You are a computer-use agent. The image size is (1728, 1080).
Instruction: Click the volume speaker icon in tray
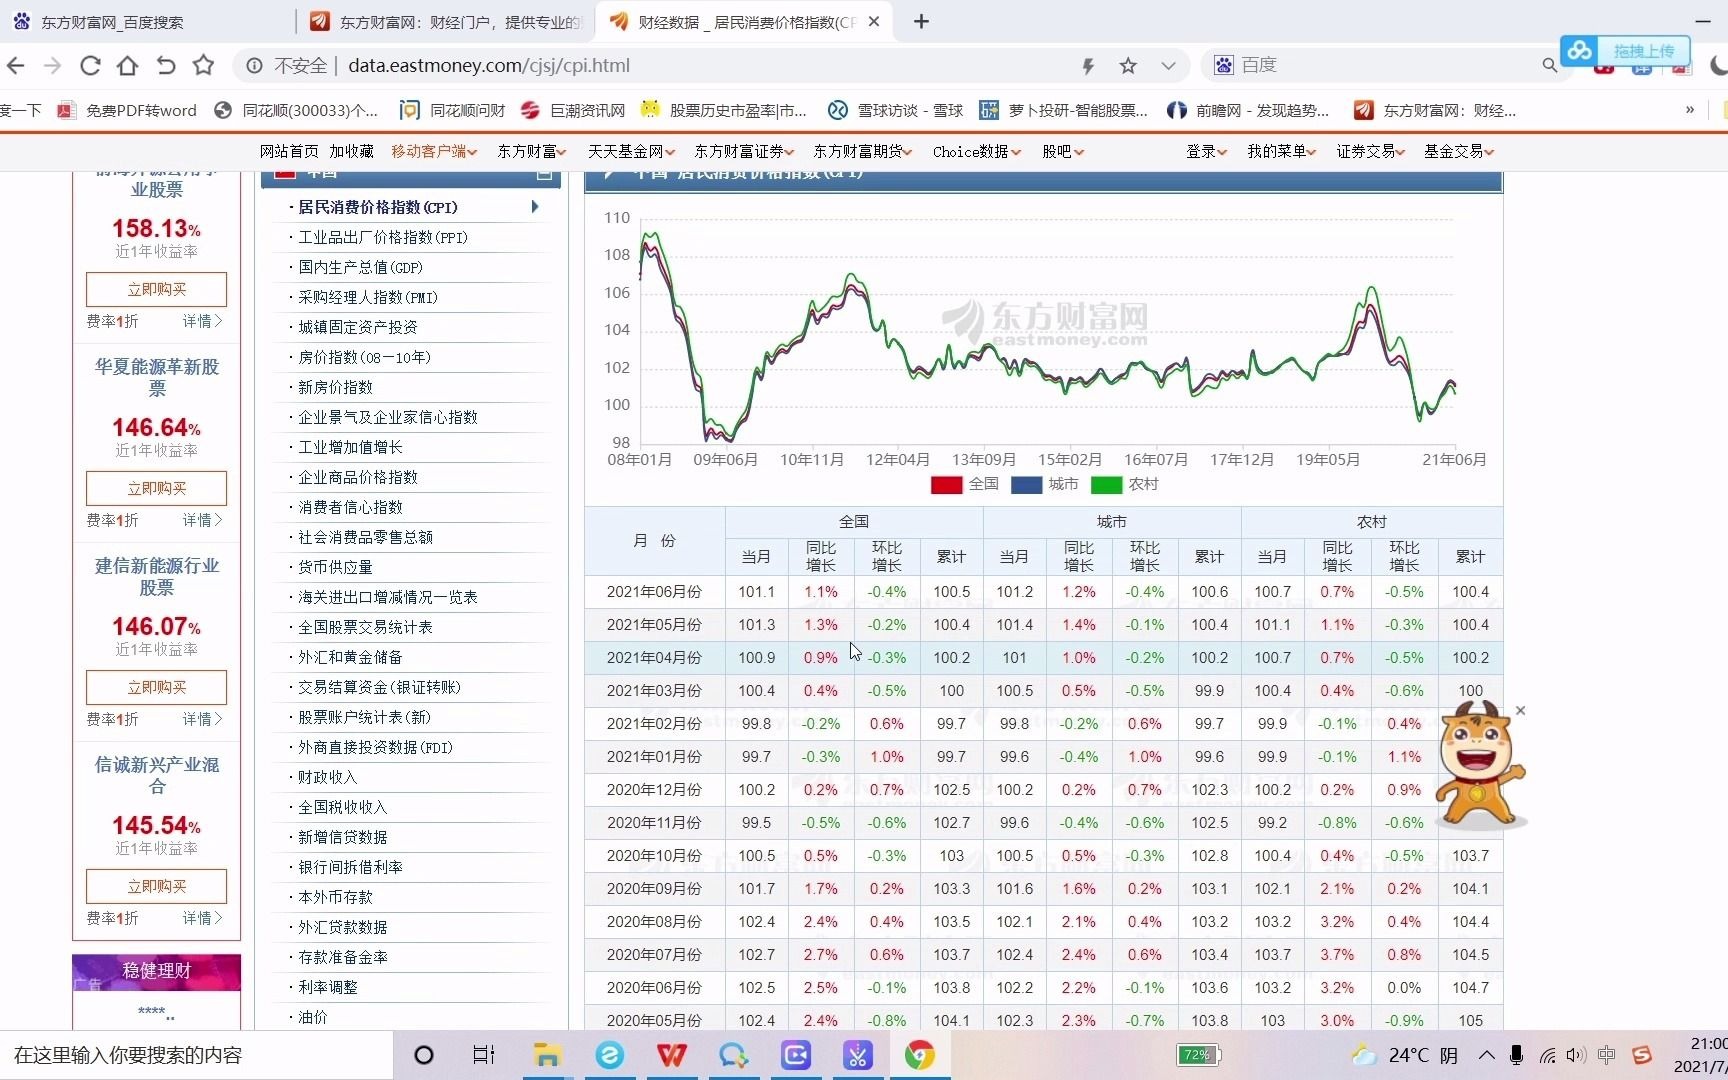(1576, 1055)
